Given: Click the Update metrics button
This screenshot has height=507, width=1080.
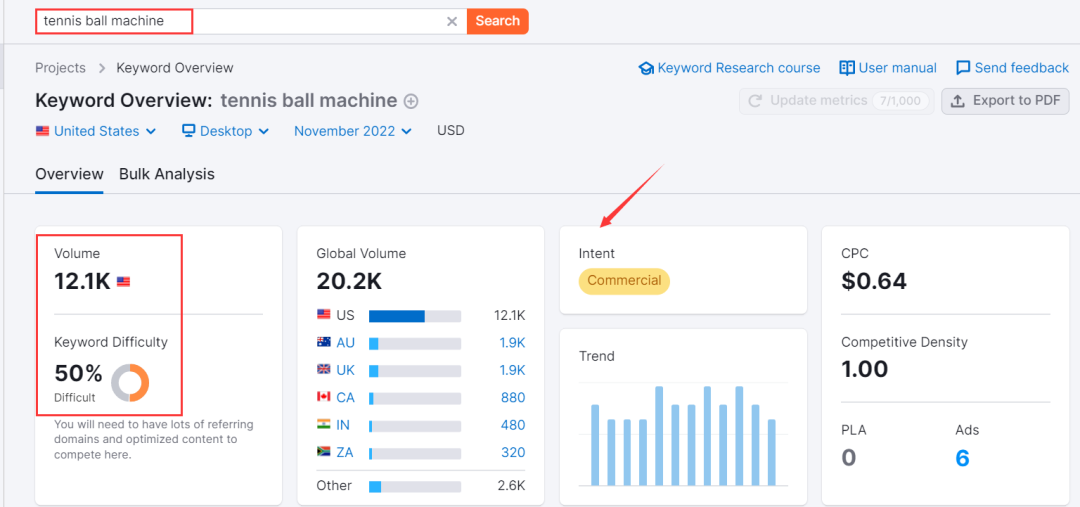Looking at the screenshot, I should 836,101.
